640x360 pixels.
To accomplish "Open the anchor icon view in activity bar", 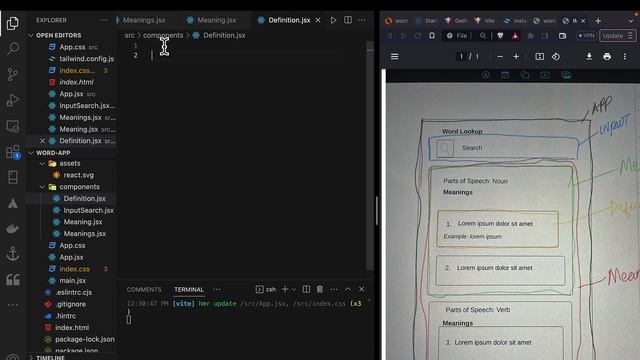I will (x=13, y=254).
